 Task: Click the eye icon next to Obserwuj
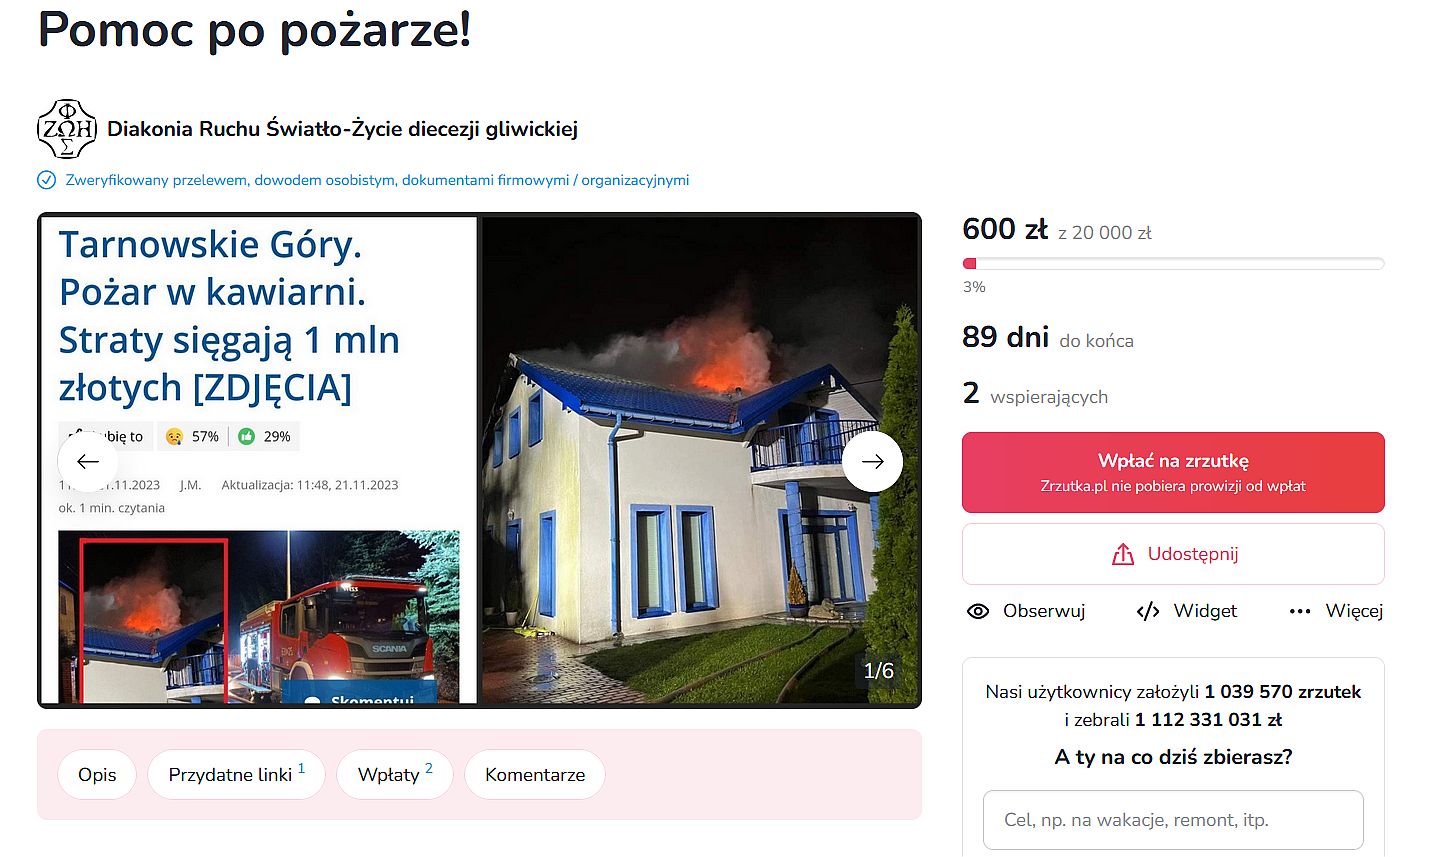tap(978, 611)
